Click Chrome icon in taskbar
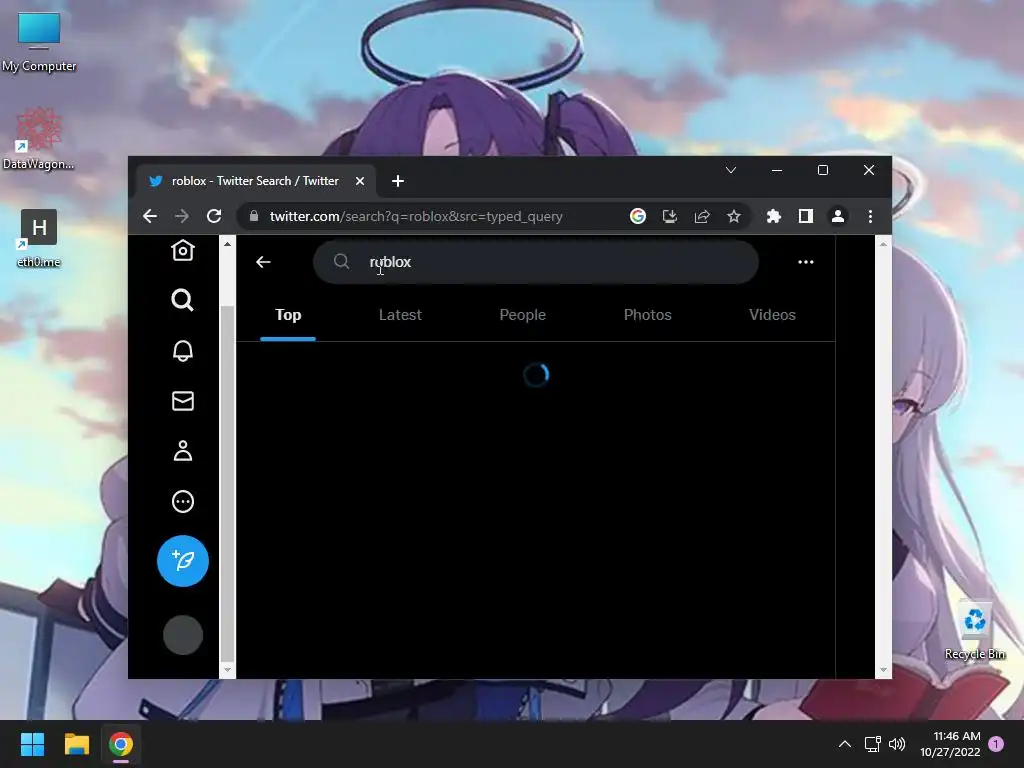 tap(121, 744)
